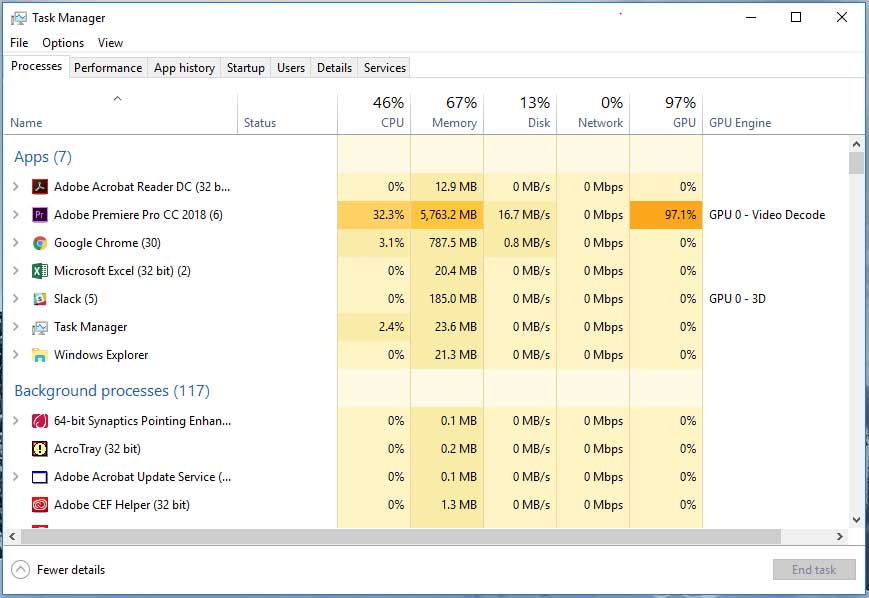
Task: Open the Services tab
Action: (385, 68)
